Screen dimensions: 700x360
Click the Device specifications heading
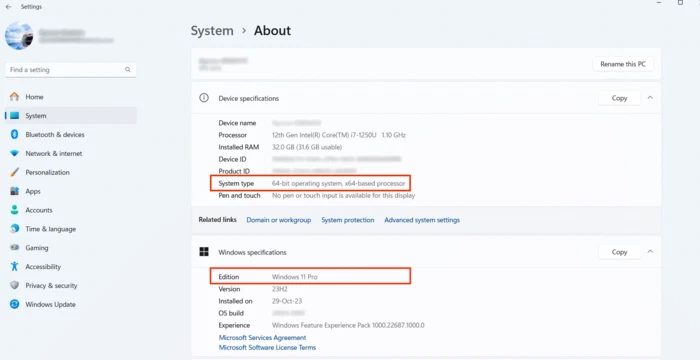[249, 98]
